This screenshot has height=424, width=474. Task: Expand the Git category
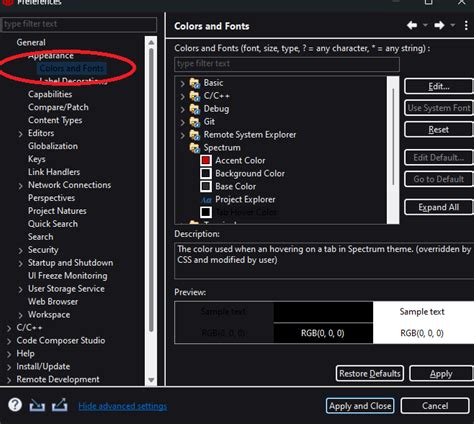(182, 122)
